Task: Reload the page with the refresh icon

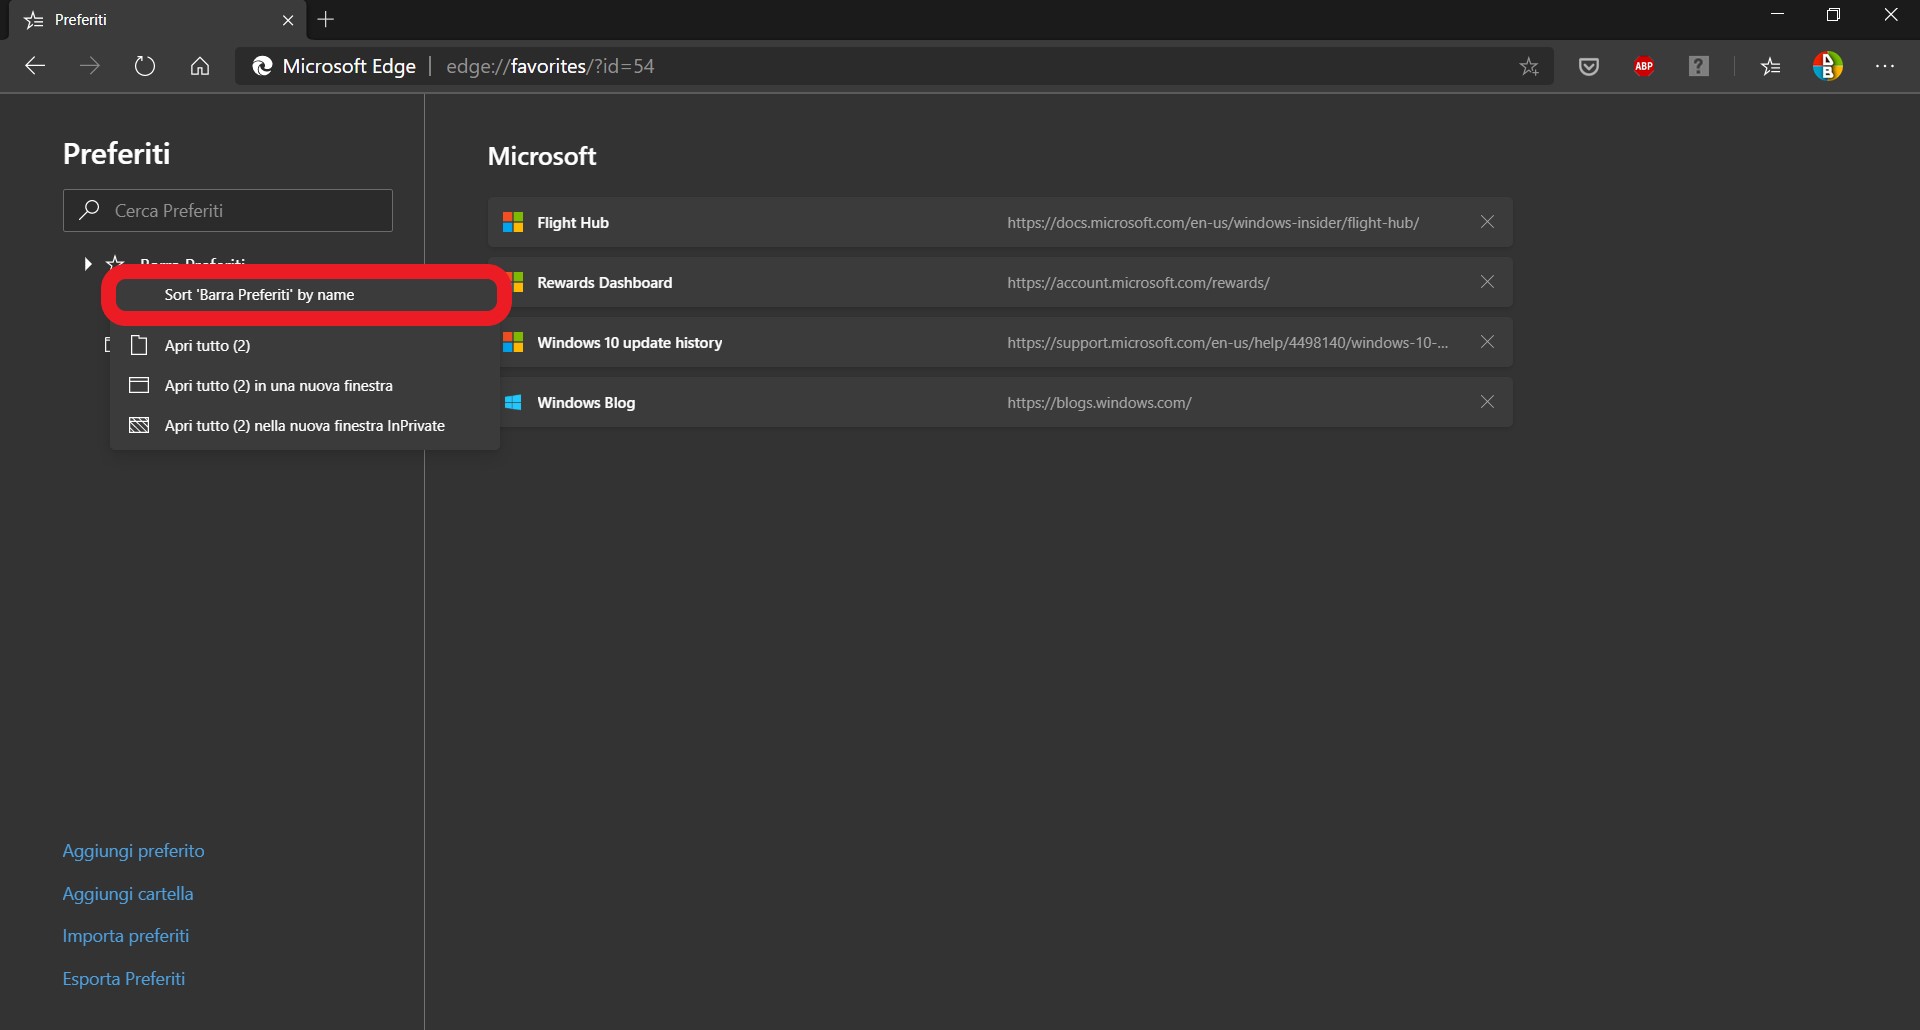Action: pyautogui.click(x=145, y=66)
